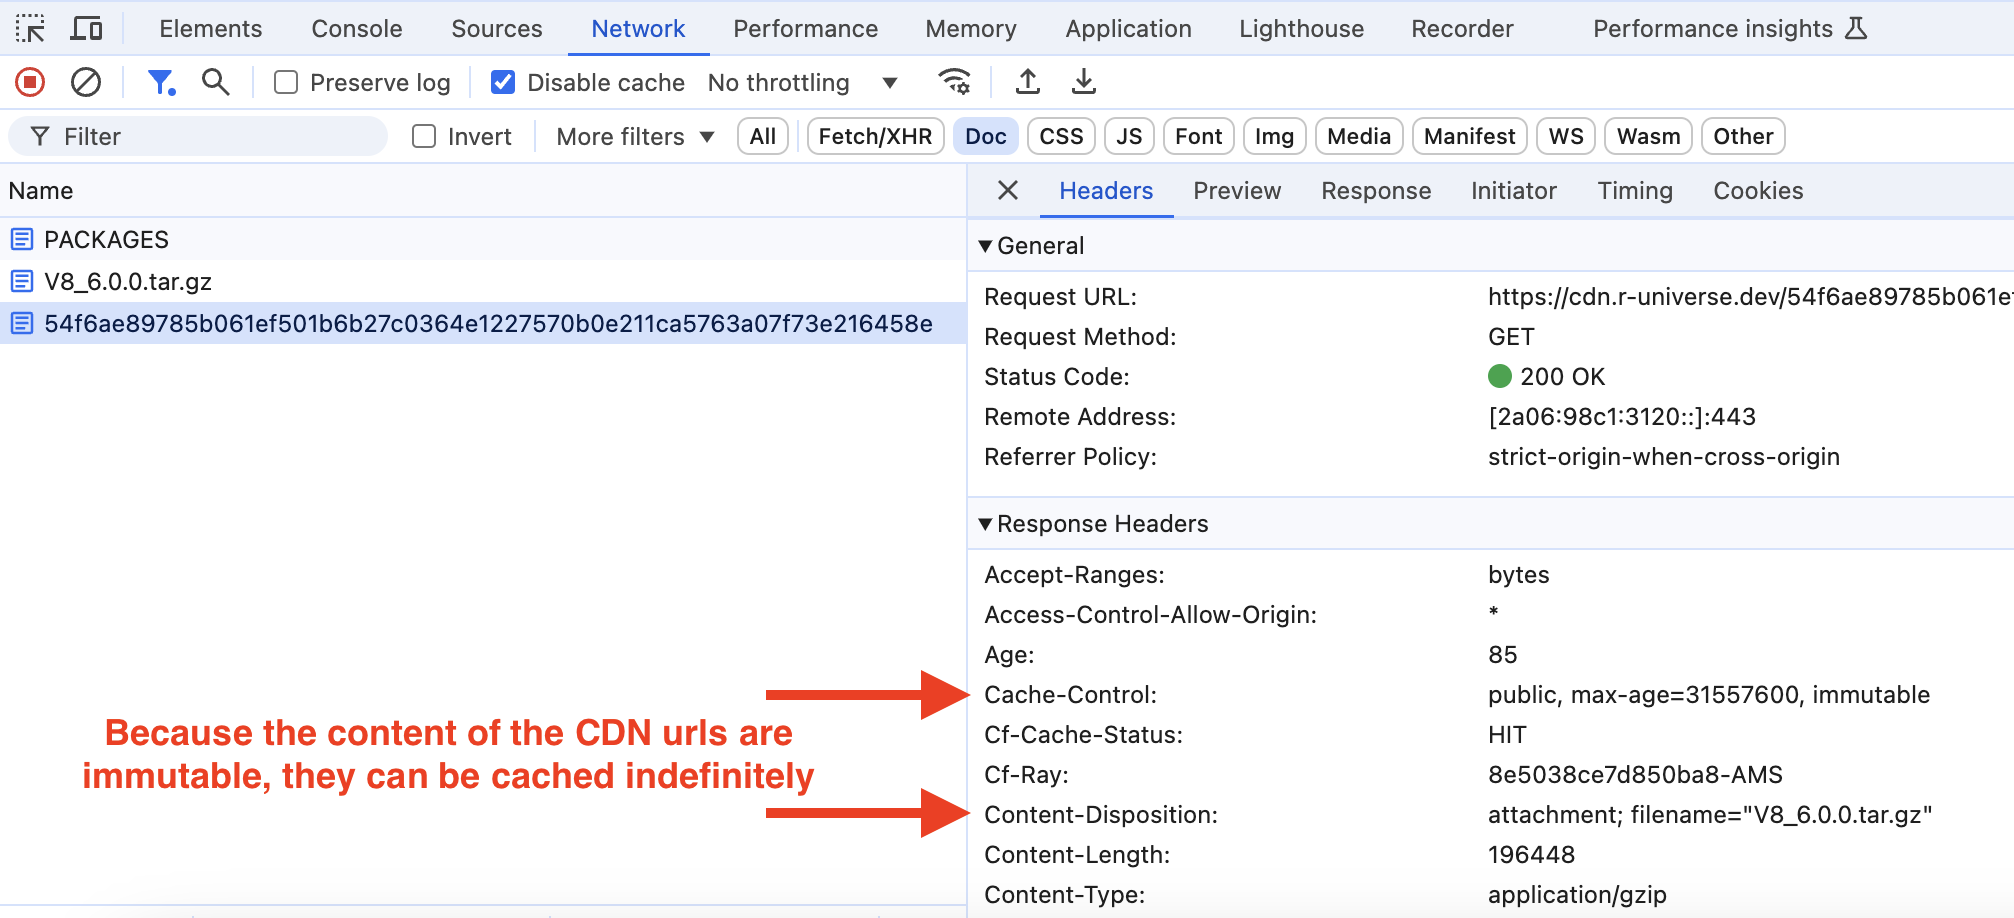This screenshot has height=918, width=2014.
Task: Stop recording network log
Action: coord(30,82)
